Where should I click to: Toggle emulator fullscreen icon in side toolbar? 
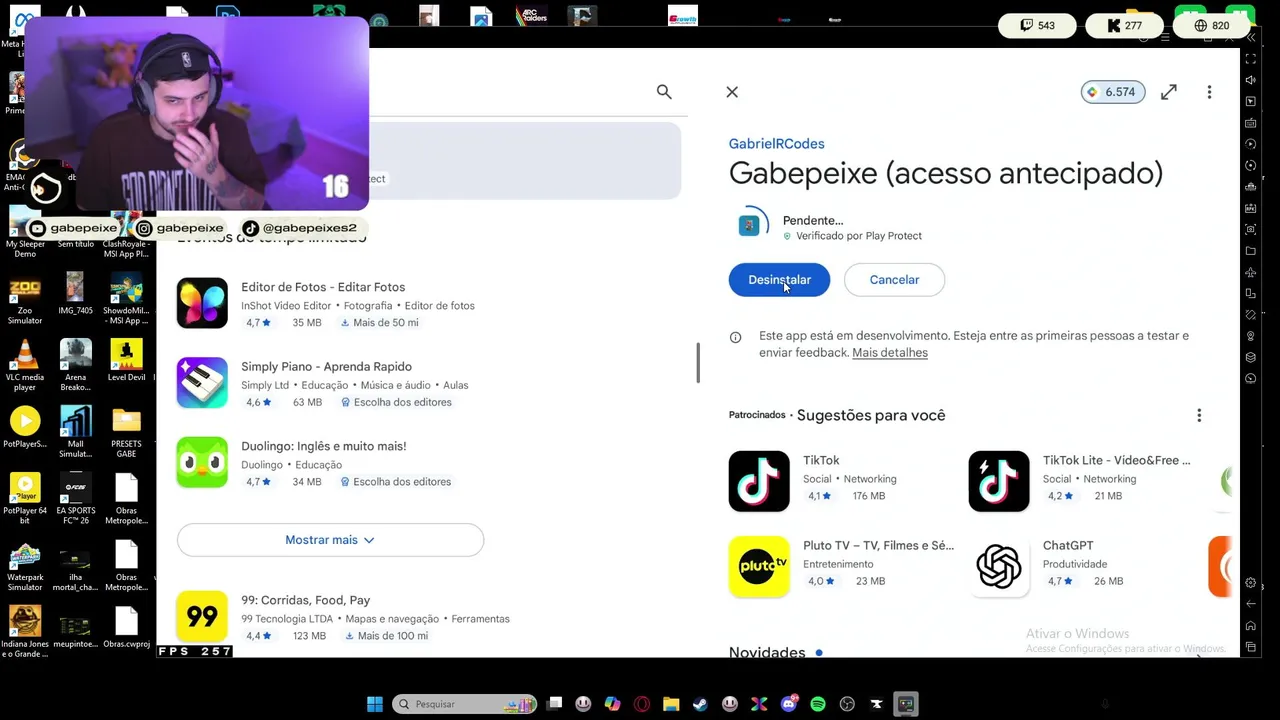pos(1250,58)
